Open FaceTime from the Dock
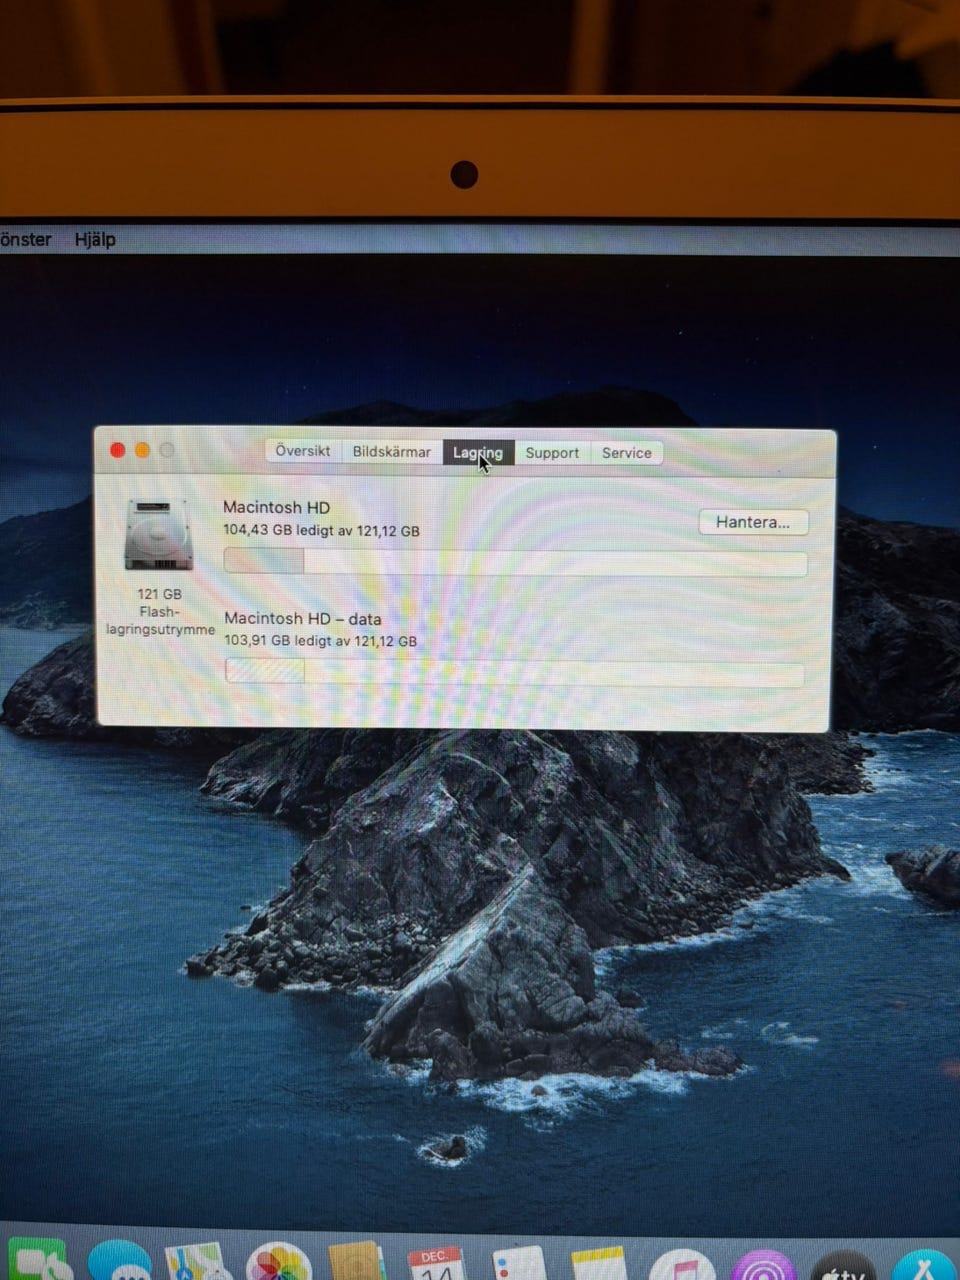This screenshot has width=960, height=1280. point(40,1260)
